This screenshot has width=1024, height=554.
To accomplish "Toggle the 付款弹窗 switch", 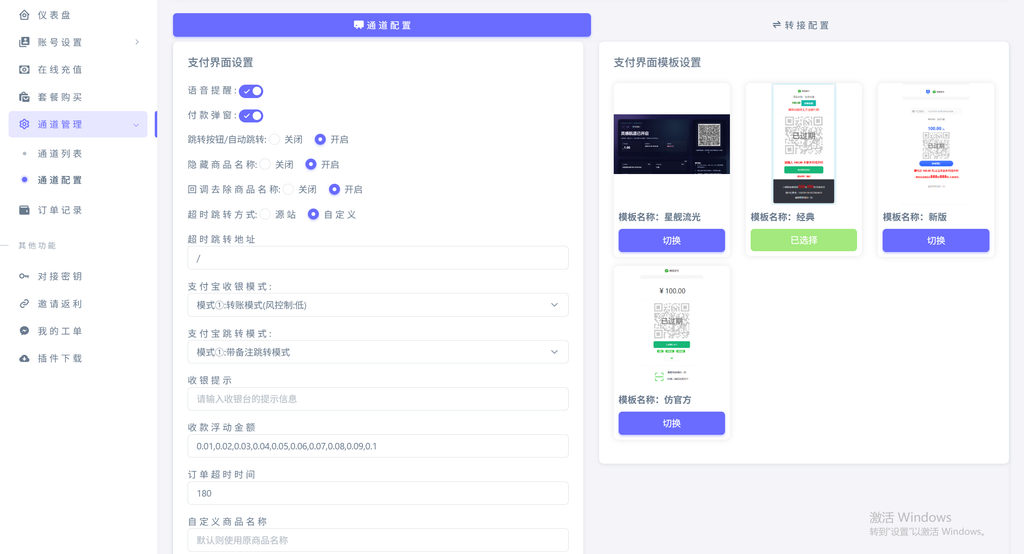I will coord(251,116).
